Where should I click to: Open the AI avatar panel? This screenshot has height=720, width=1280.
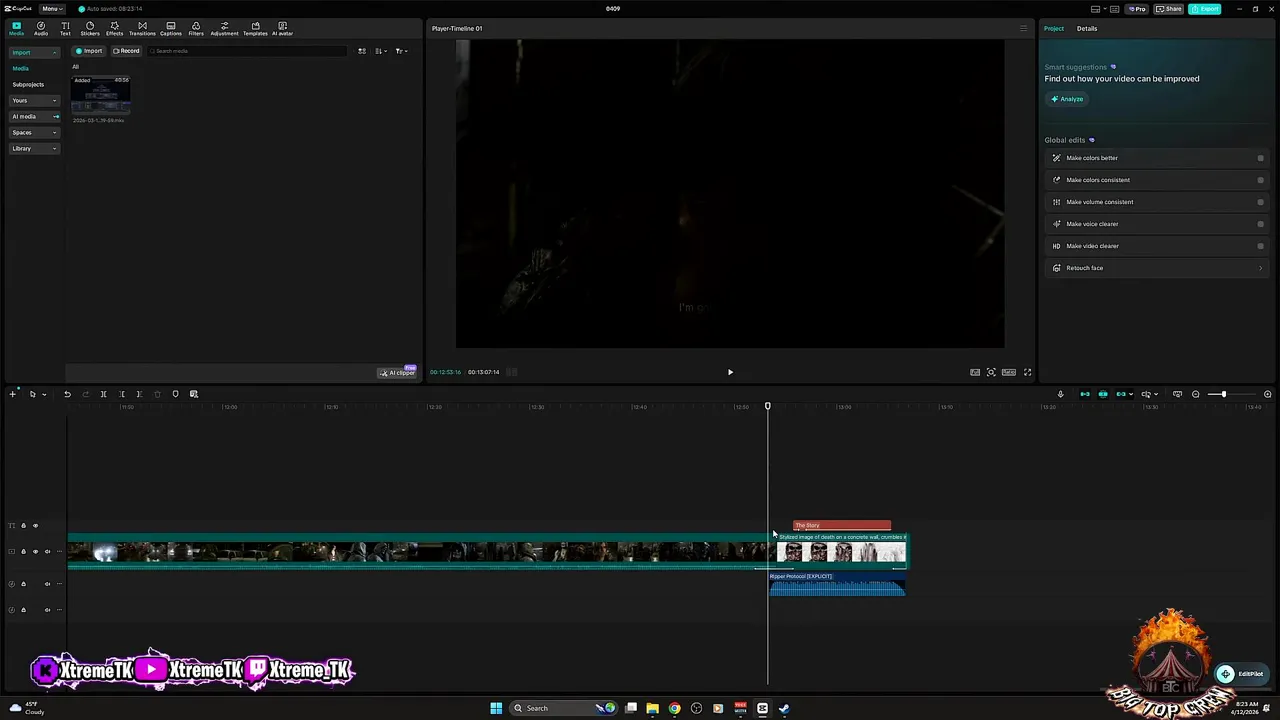coord(283,28)
